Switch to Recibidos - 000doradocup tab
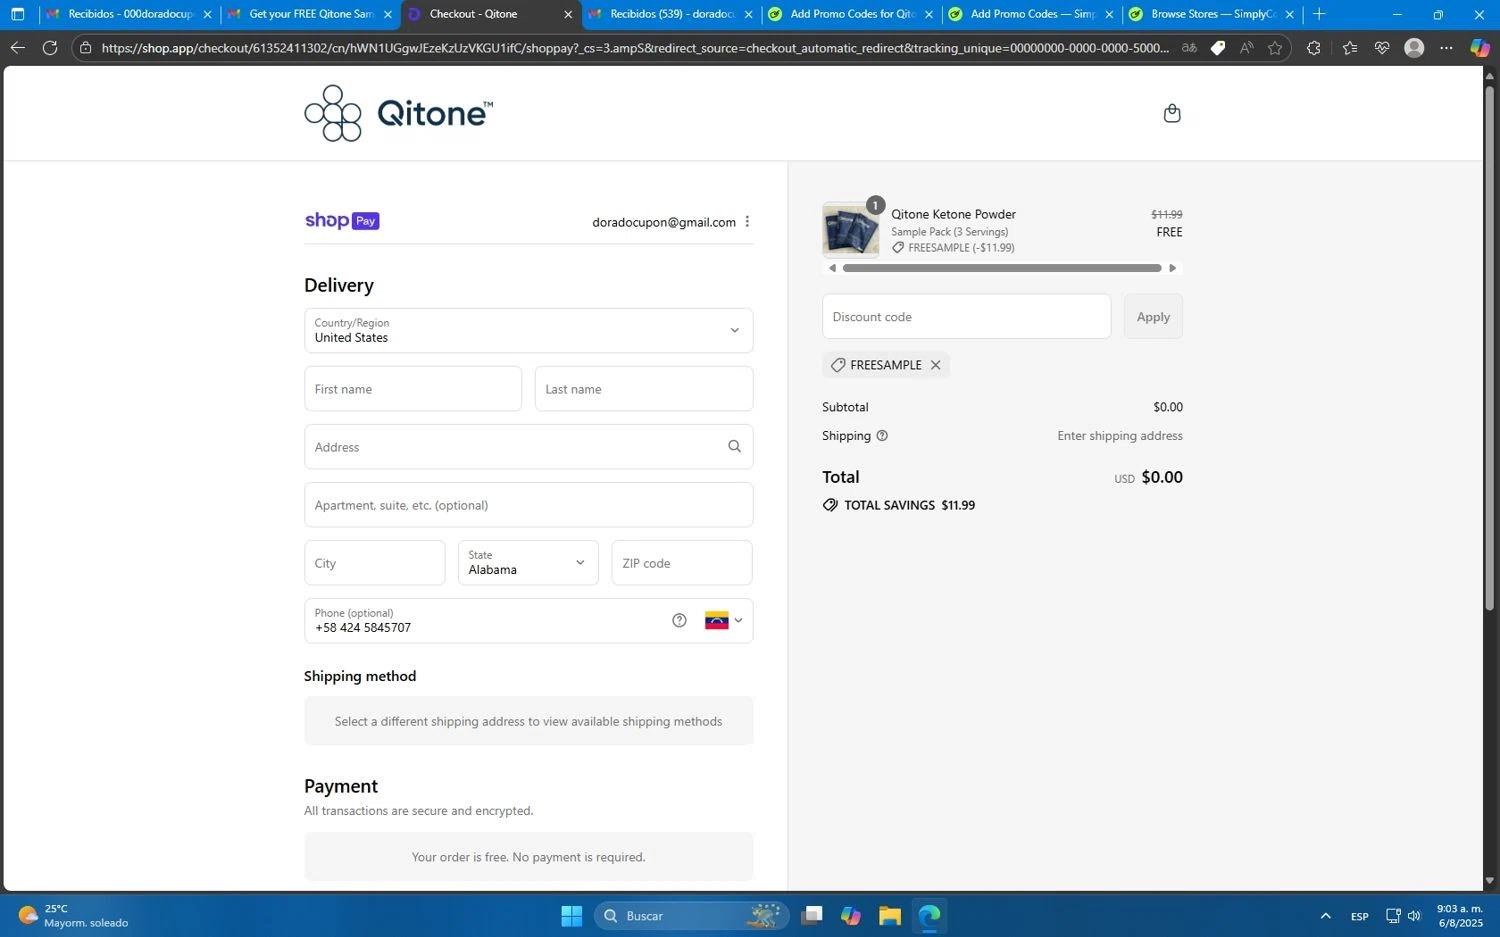Screen dimensions: 1500x937 click(x=130, y=14)
